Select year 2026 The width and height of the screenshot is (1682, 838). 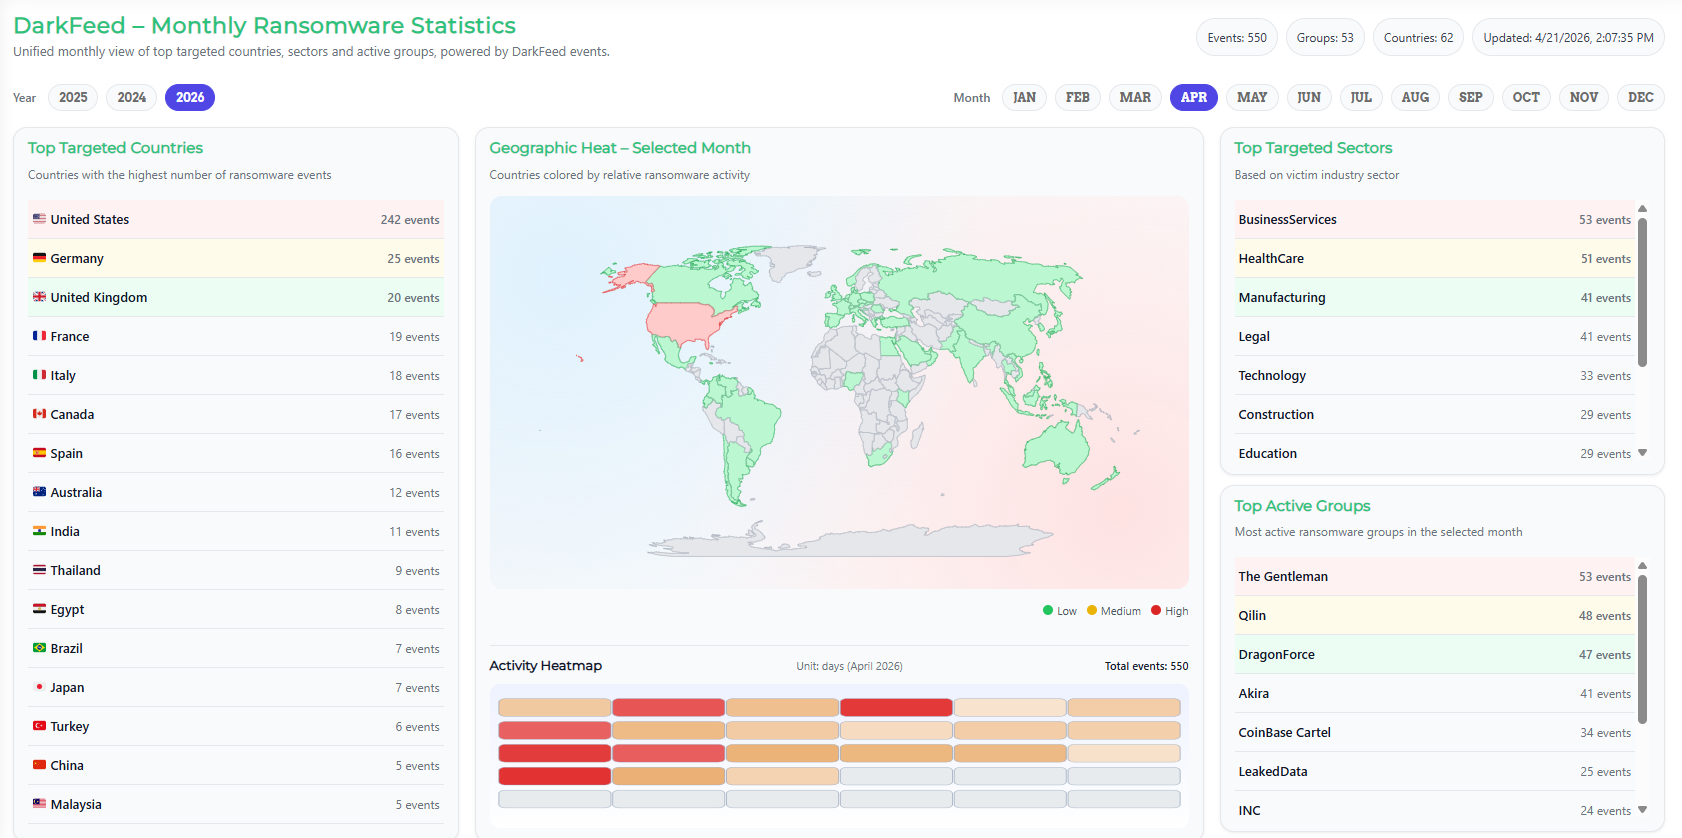coord(190,97)
